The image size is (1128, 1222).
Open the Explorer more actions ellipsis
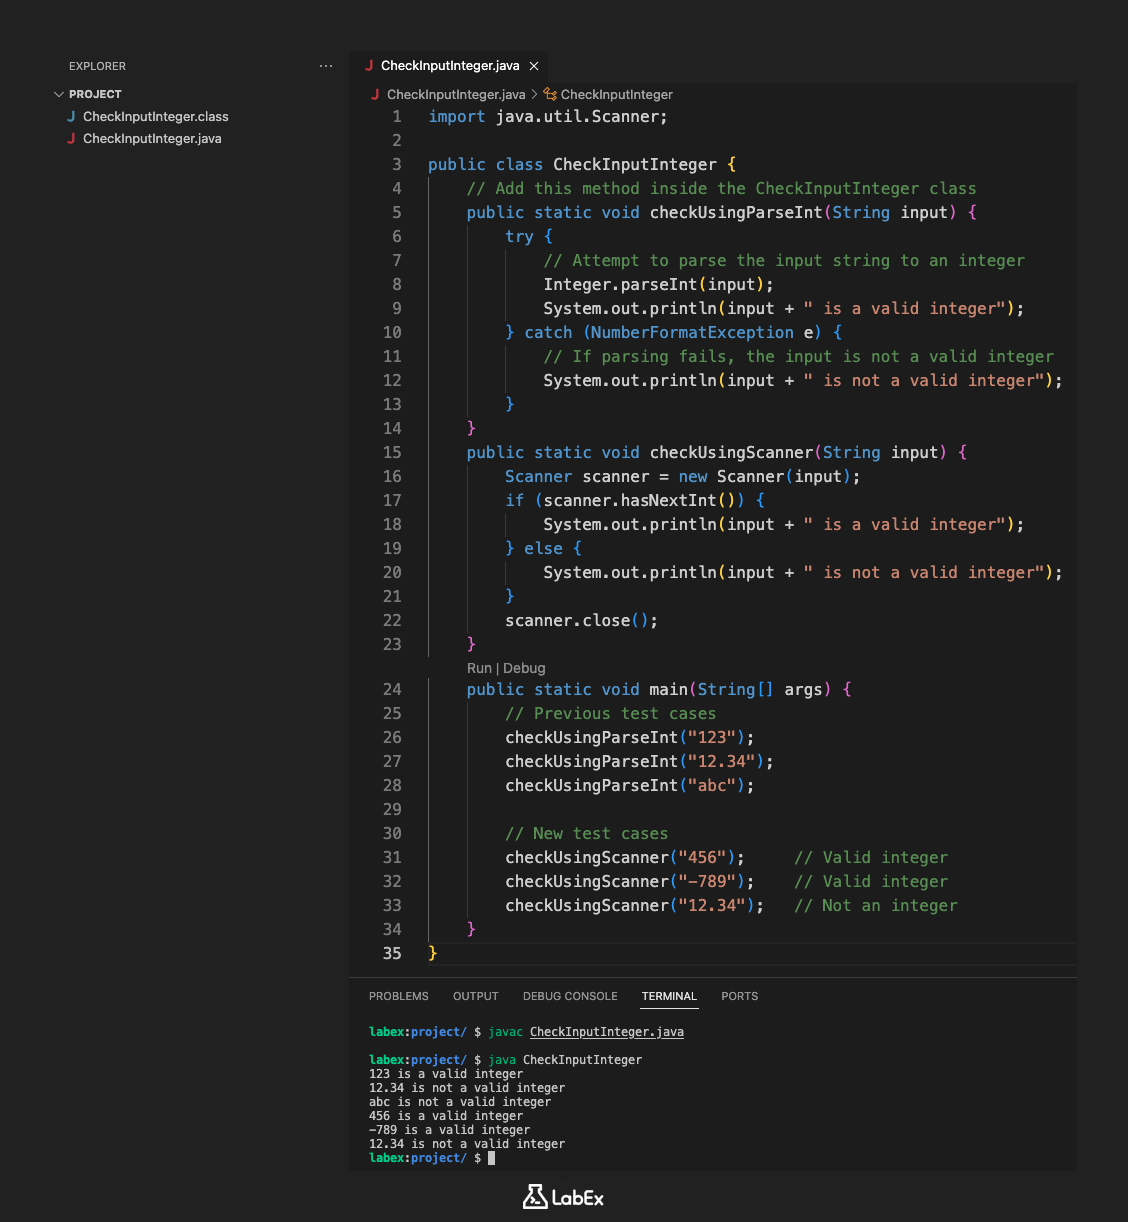tap(325, 66)
